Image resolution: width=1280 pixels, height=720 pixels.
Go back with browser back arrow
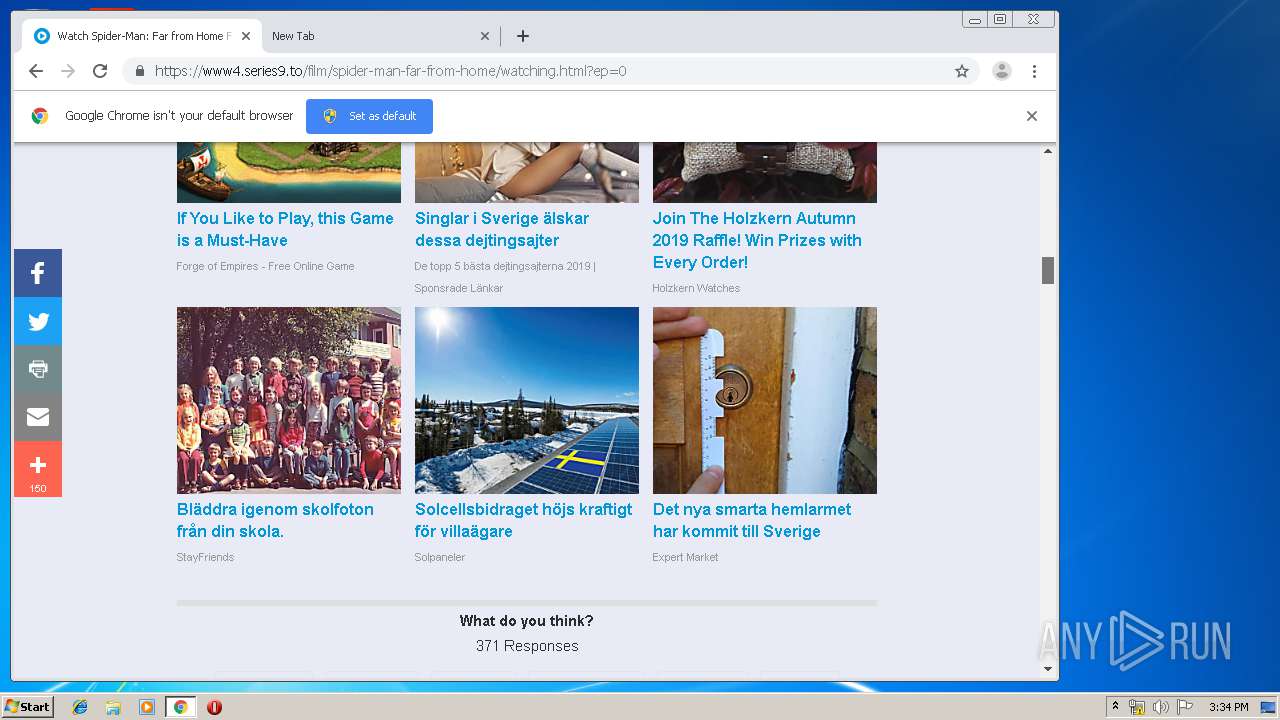(x=36, y=71)
